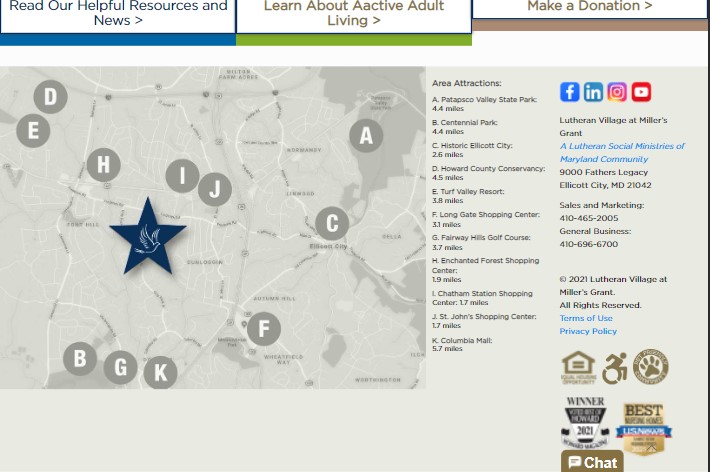Screen dimensions: 710x472
Task: Click the Lutheran Social Ministries of Maryland link
Action: coord(621,152)
